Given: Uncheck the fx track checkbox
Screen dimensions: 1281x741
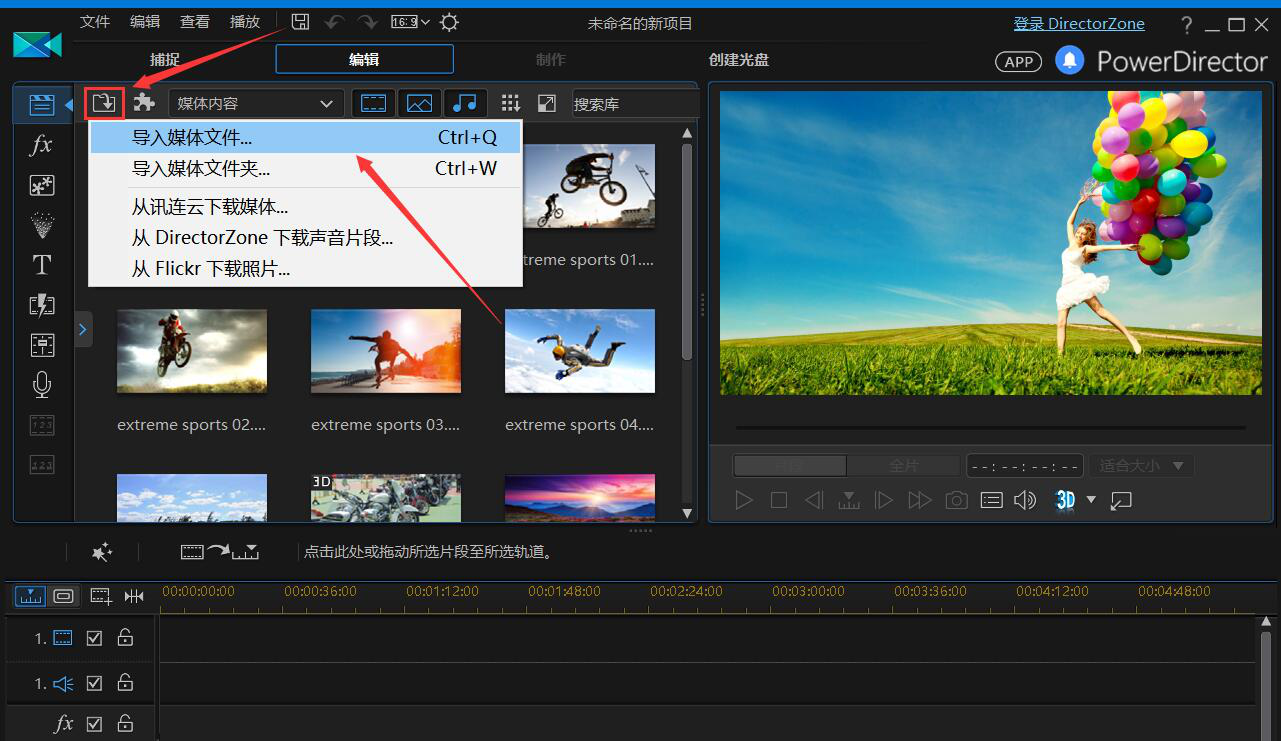Looking at the screenshot, I should click(93, 723).
